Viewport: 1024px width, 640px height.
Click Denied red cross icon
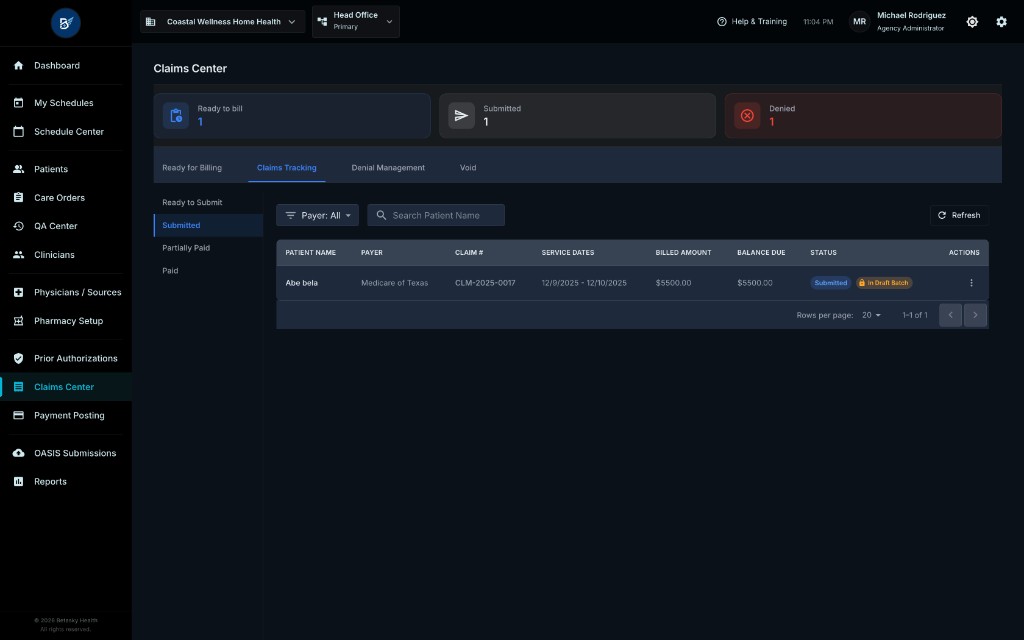pos(747,116)
